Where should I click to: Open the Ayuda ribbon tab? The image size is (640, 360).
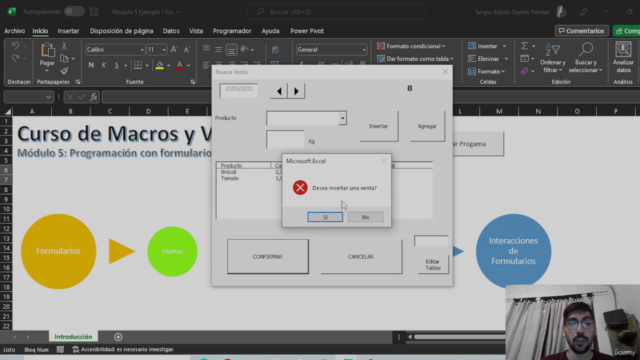270,31
